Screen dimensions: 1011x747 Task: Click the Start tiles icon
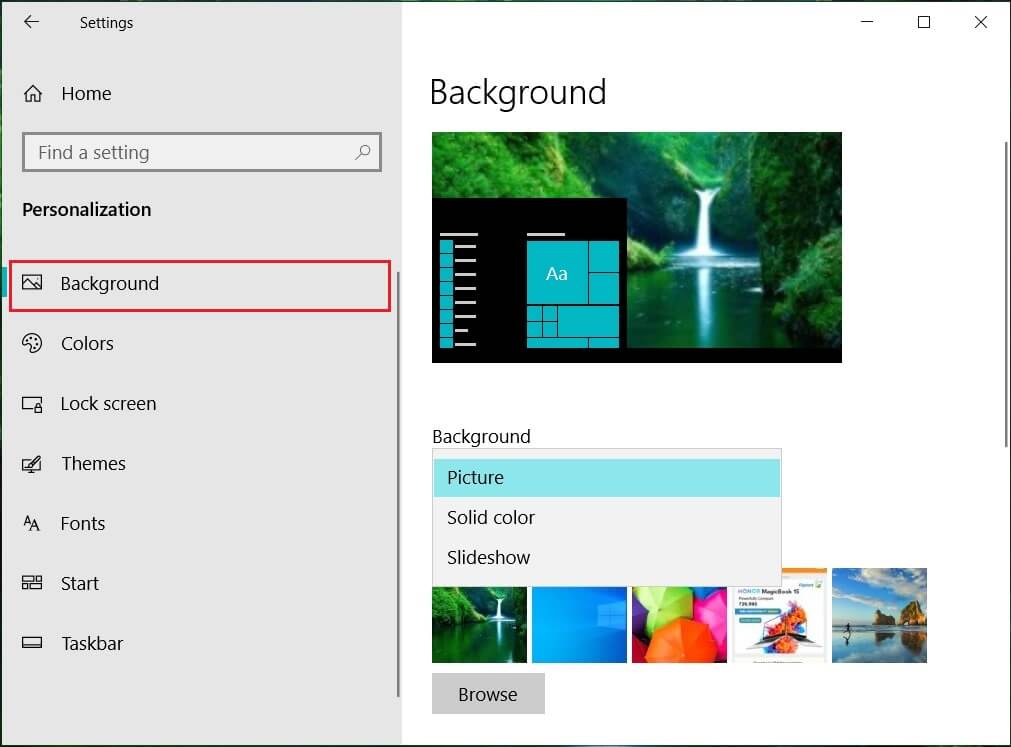(32, 583)
